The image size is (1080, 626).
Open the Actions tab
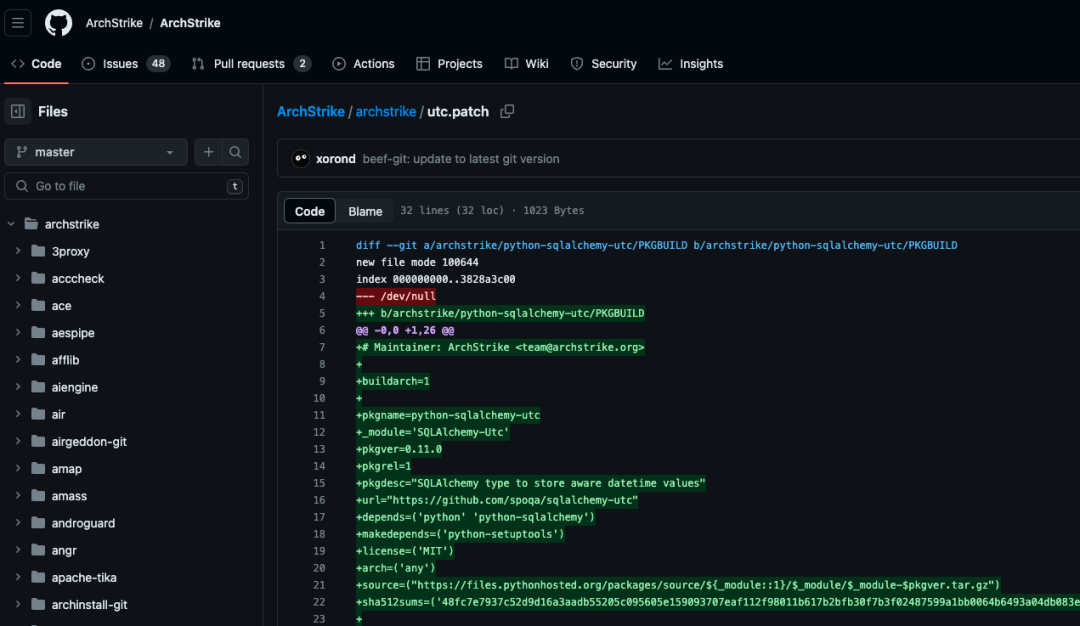[364, 64]
